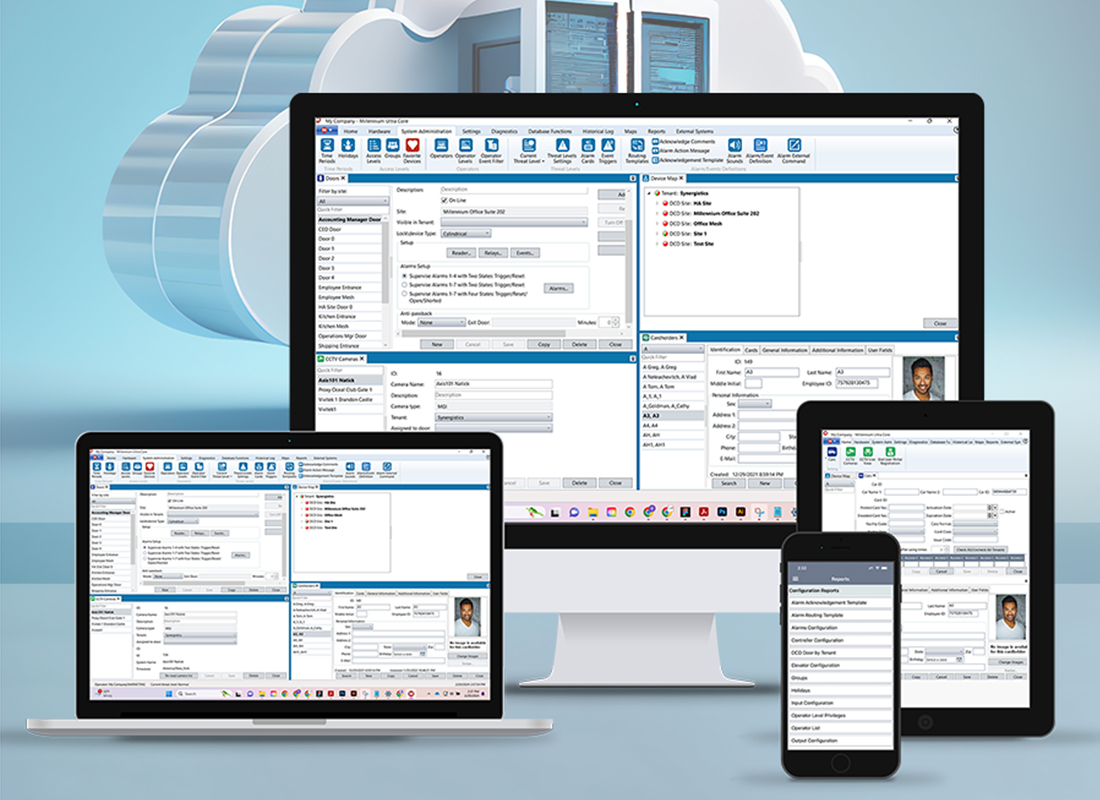
Task: Click Reader... button in monitor's Doors Setup
Action: pyautogui.click(x=461, y=253)
